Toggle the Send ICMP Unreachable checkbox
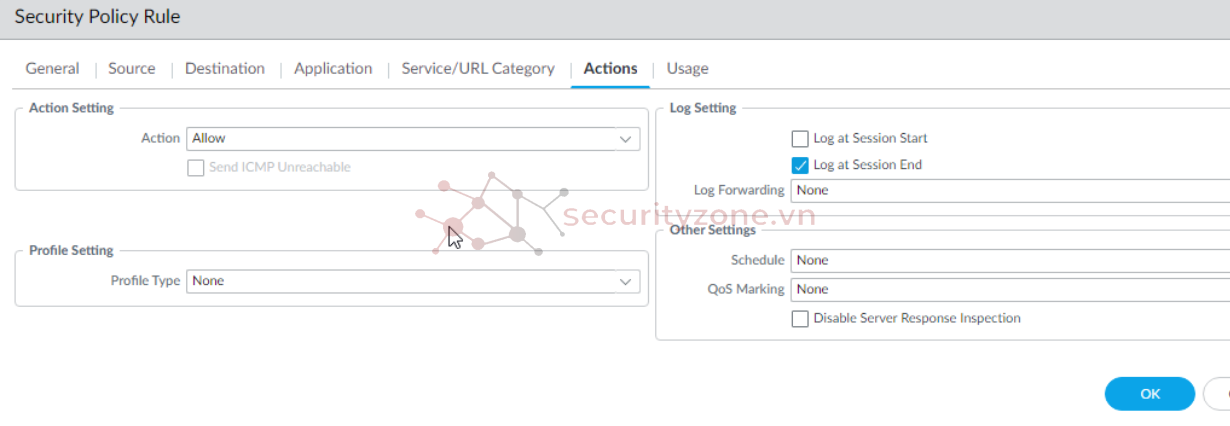The width and height of the screenshot is (1230, 426). pos(196,168)
